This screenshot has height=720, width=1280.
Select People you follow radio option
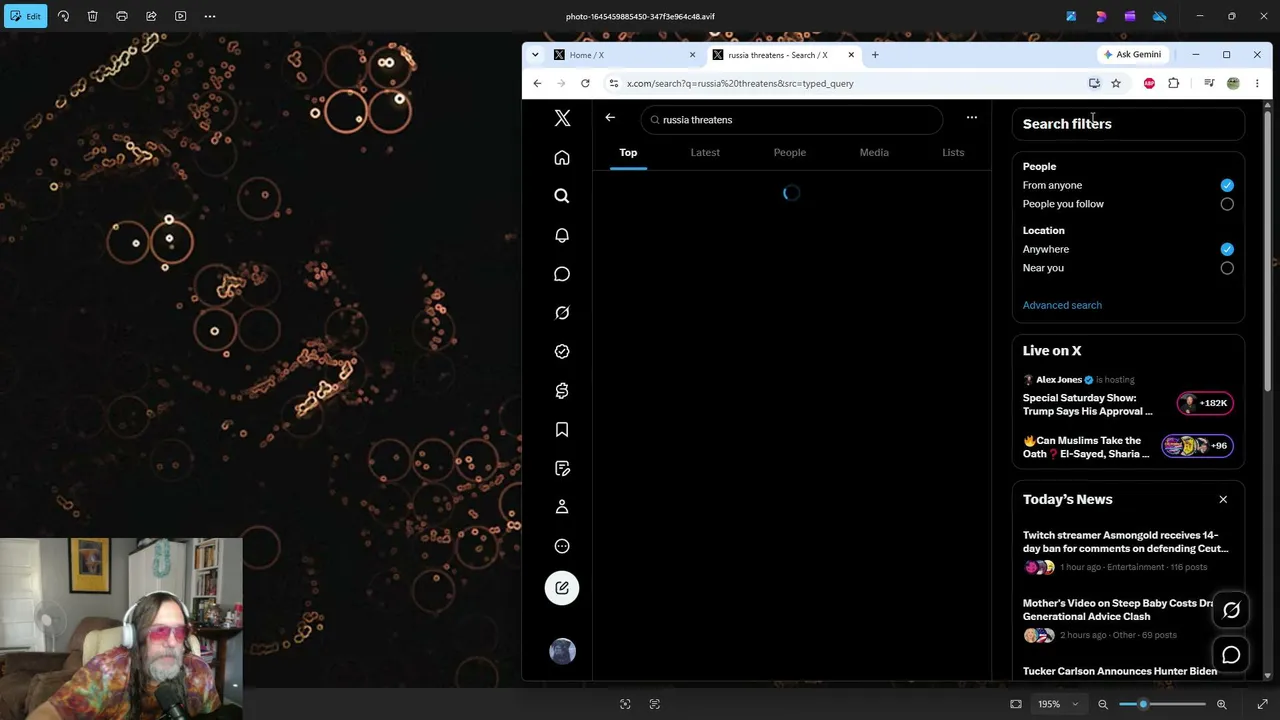[x=1227, y=204]
